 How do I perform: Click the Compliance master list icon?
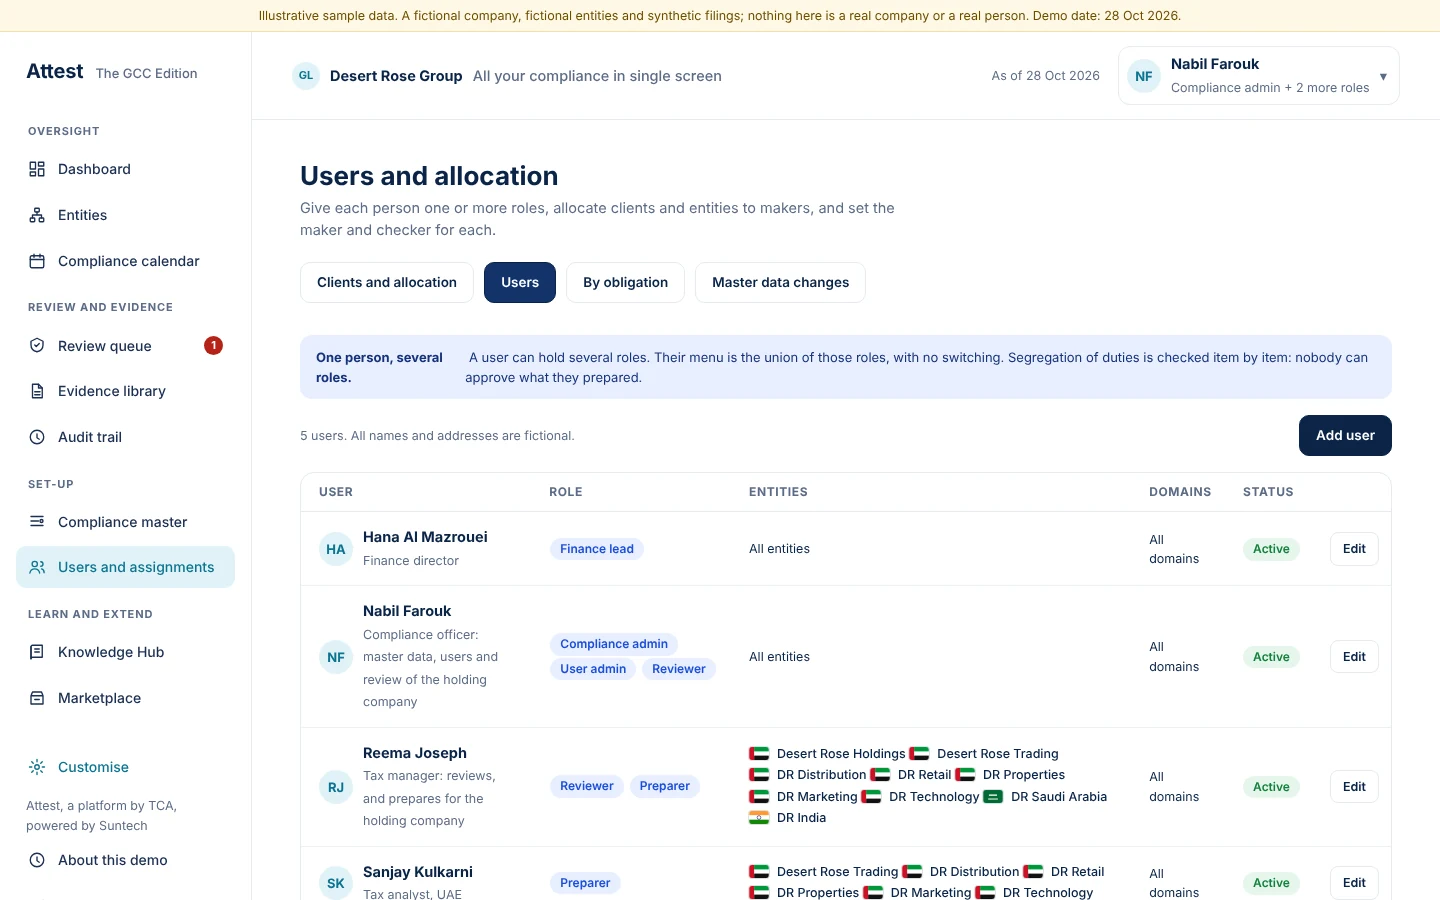pyautogui.click(x=37, y=521)
